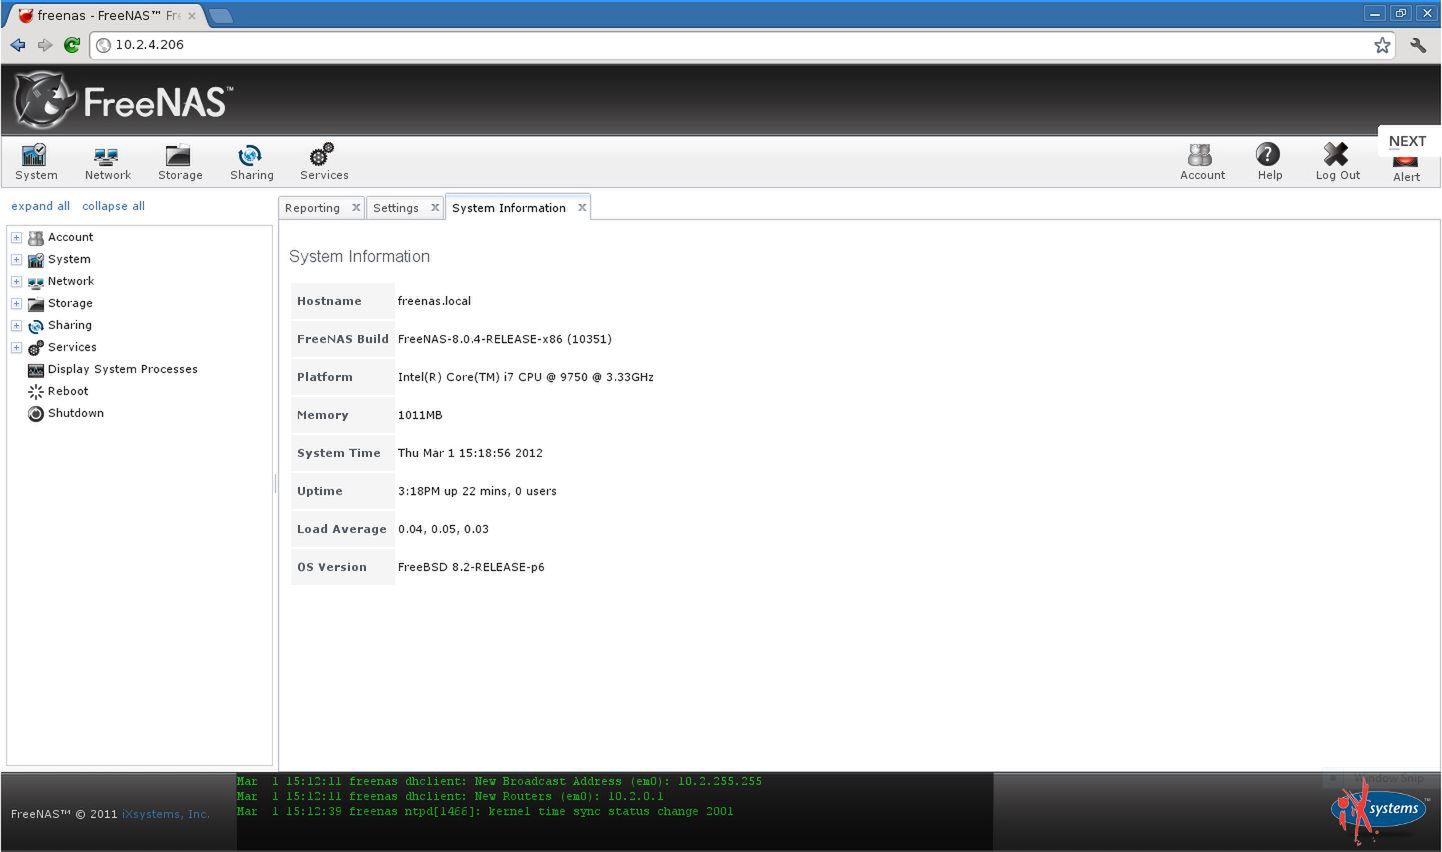The image size is (1442, 852).
Task: Click Storage folder icon in the tree
Action: coord(36,304)
